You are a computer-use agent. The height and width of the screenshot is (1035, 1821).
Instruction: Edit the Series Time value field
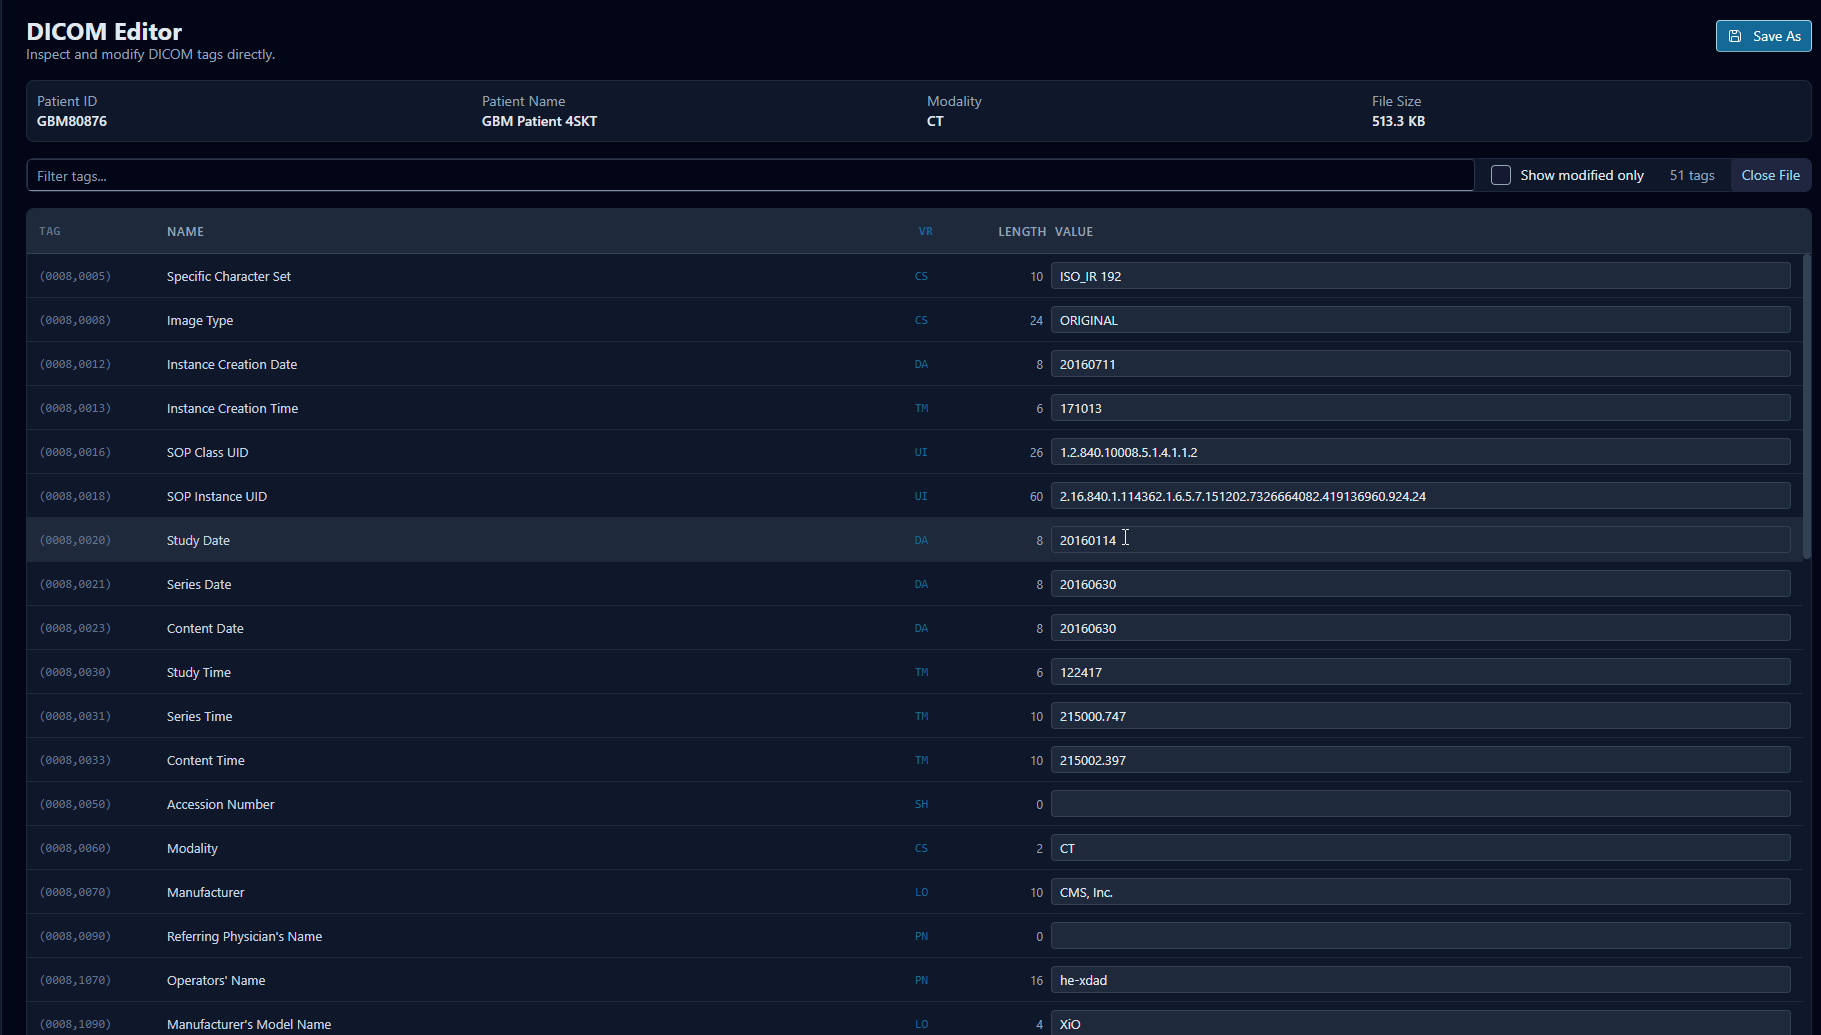(x=1420, y=716)
